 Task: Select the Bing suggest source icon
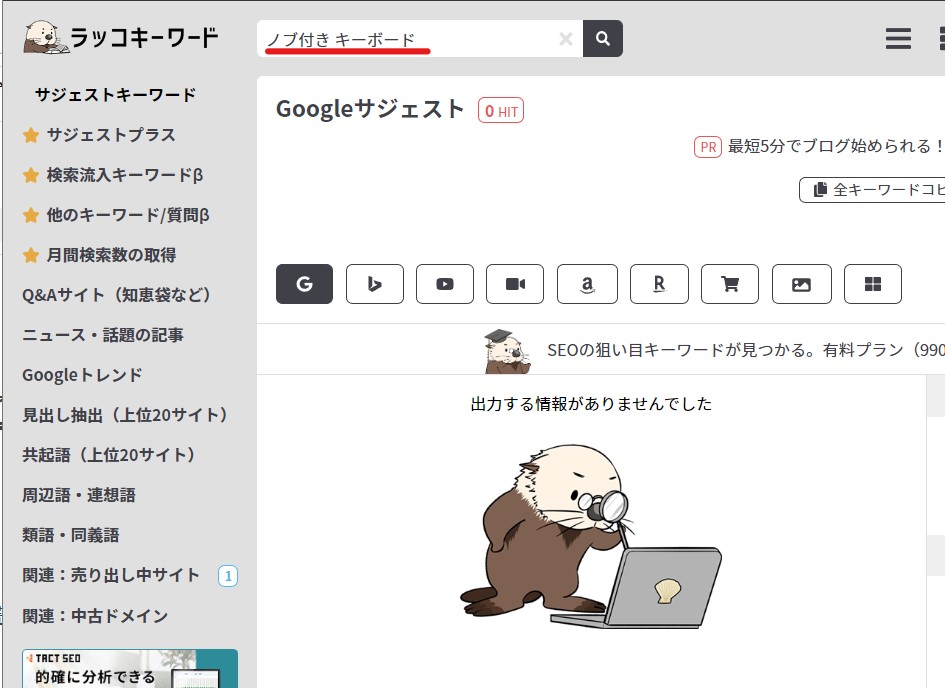pos(375,284)
